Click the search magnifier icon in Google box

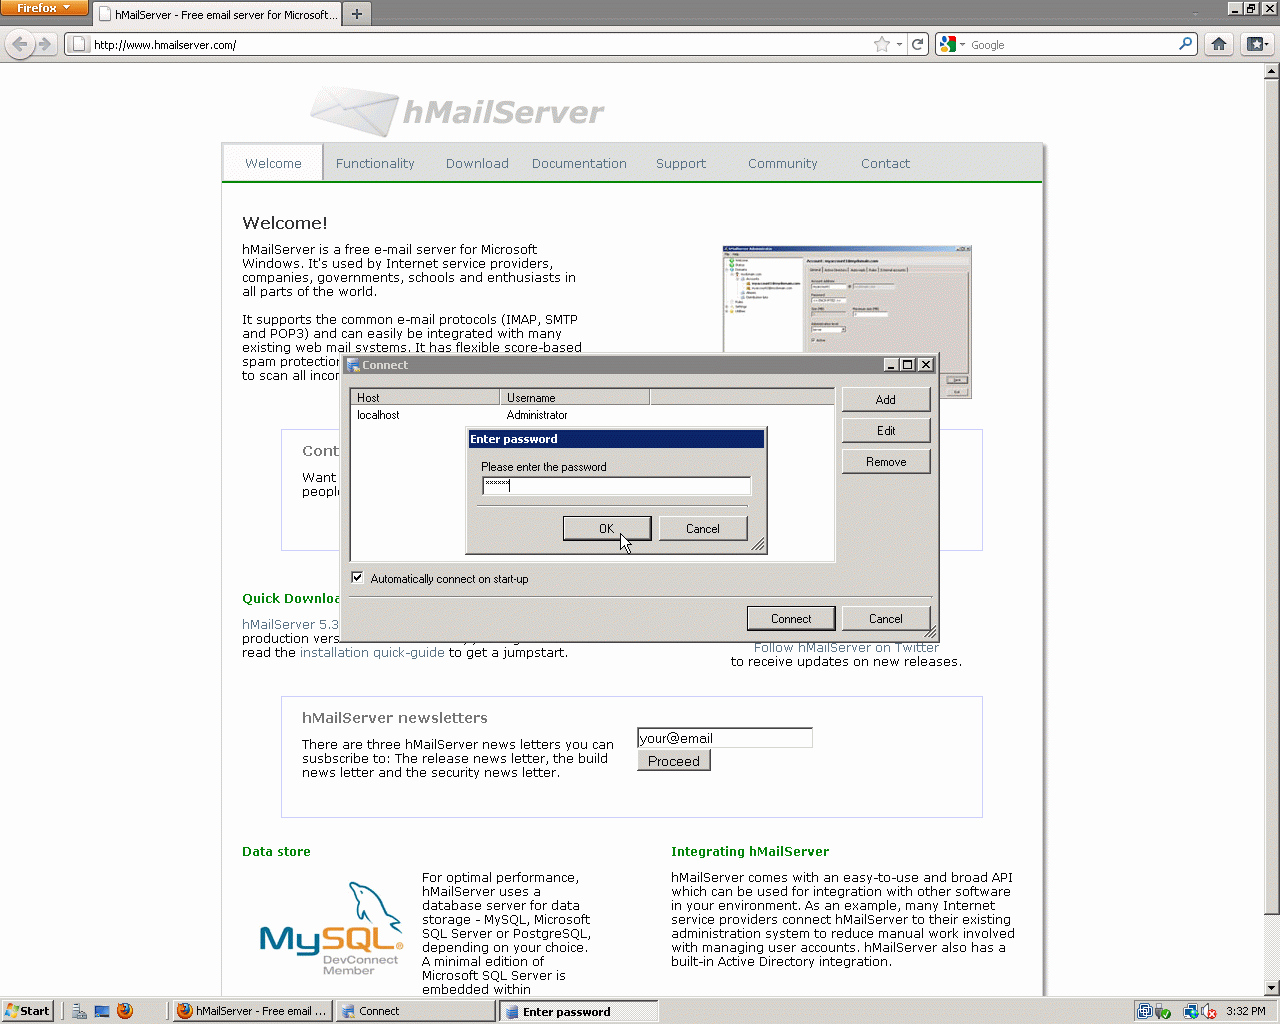(1186, 44)
